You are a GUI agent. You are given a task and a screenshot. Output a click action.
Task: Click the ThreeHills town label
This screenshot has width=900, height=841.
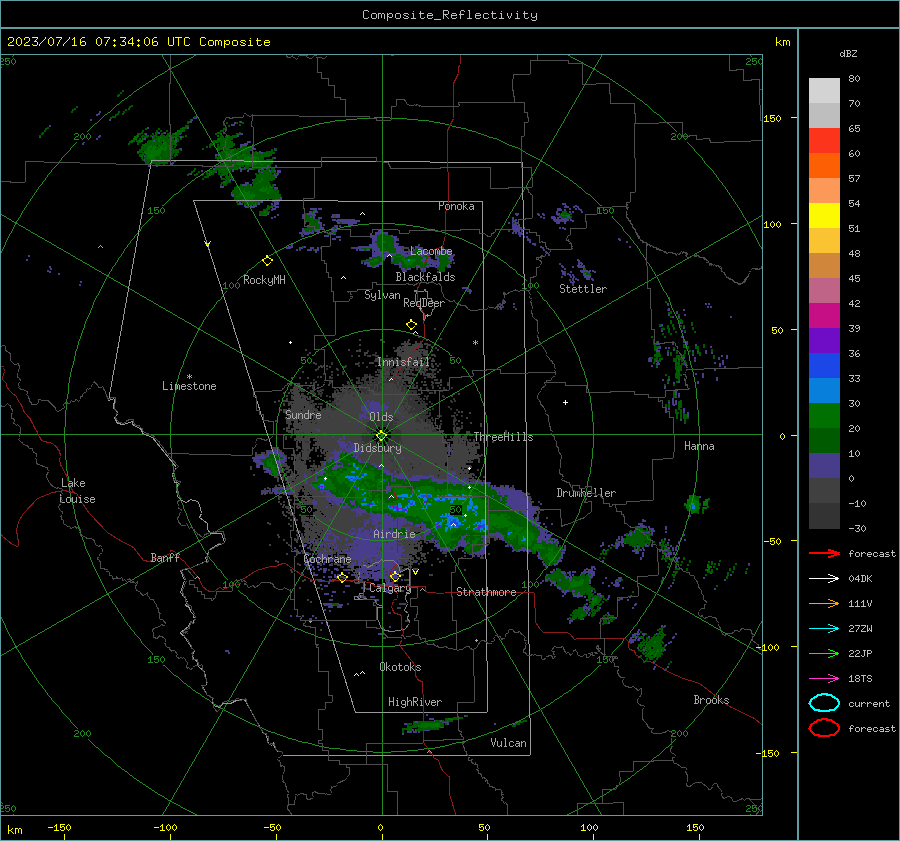click(x=503, y=437)
